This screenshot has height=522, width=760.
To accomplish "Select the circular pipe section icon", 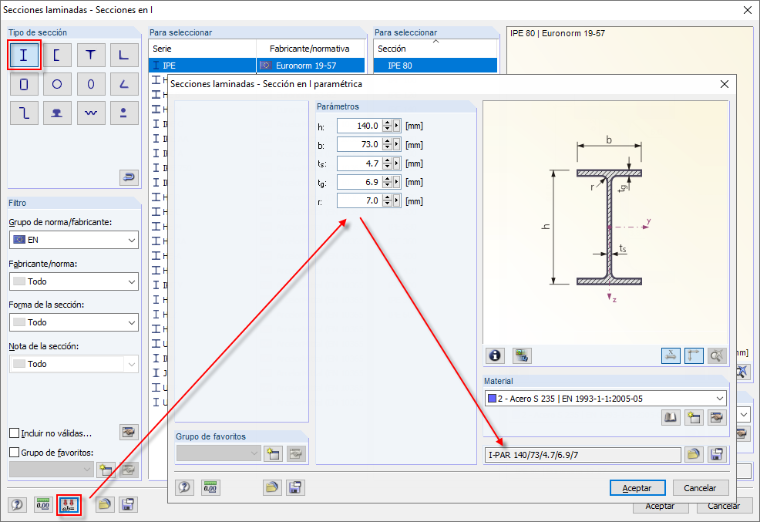I will tap(57, 84).
